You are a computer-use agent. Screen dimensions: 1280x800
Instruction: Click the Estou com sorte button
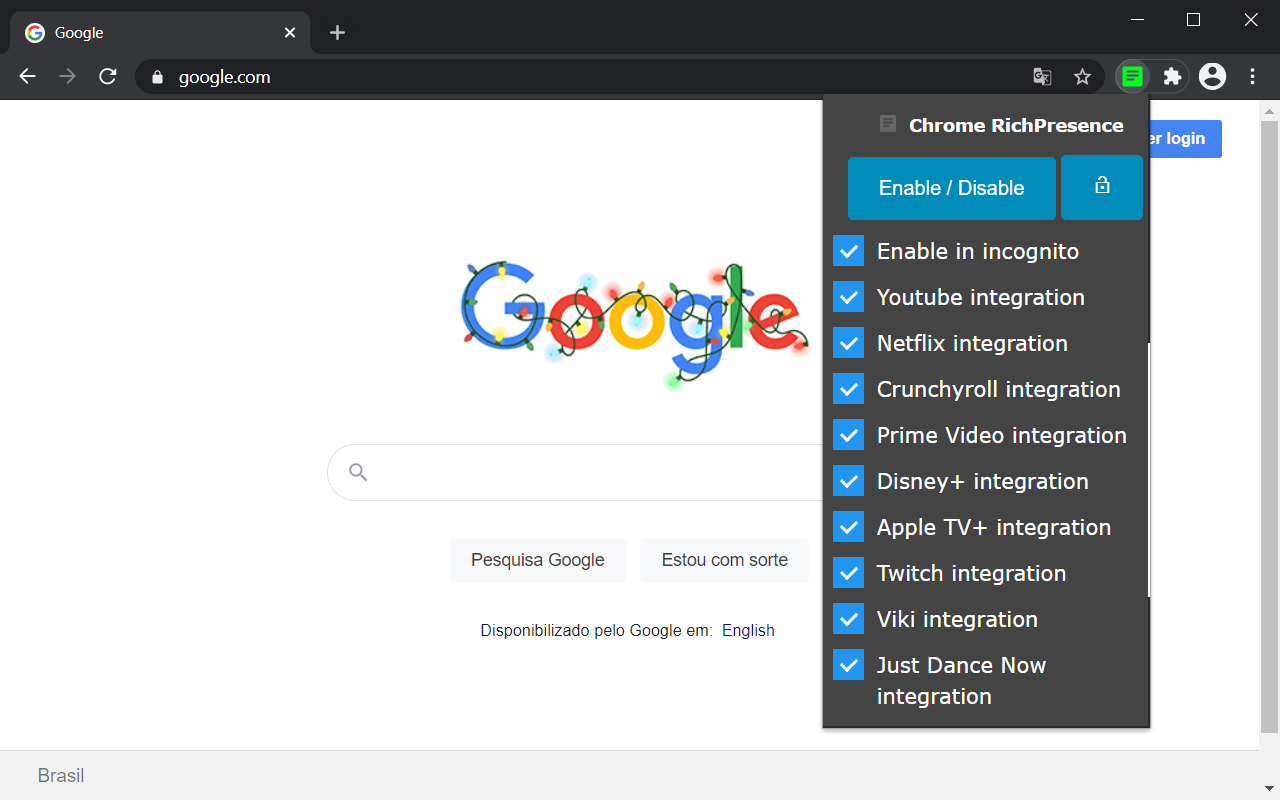(x=725, y=560)
